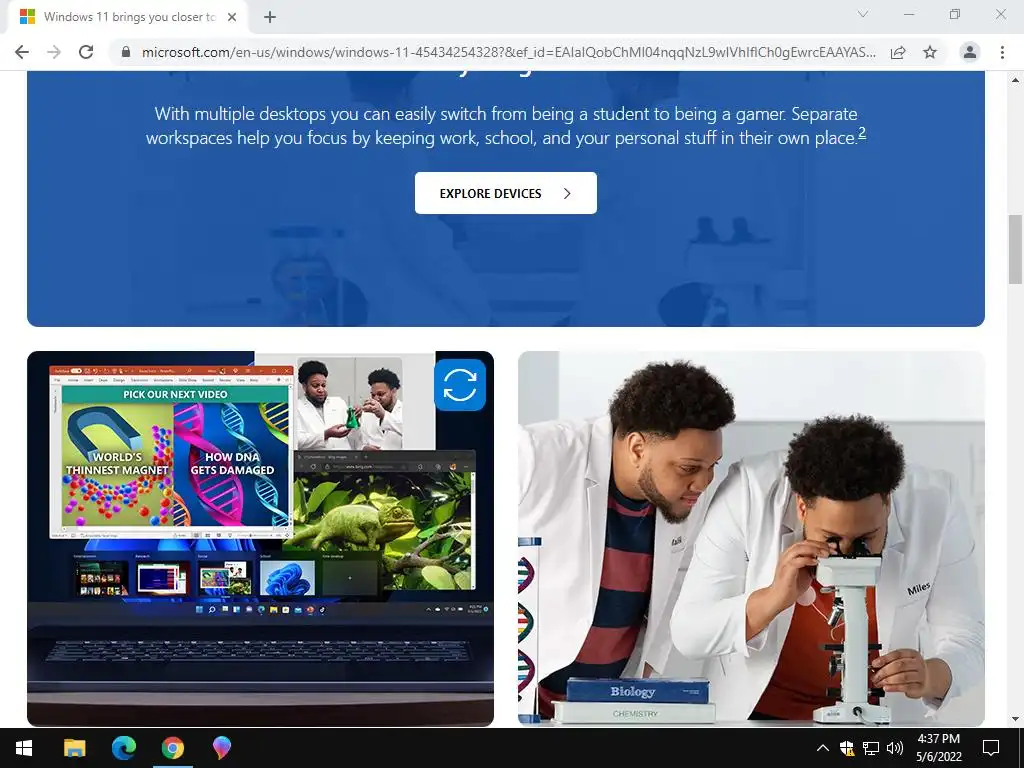Click the share page icon in address bar
This screenshot has height=768, width=1024.
click(x=898, y=52)
